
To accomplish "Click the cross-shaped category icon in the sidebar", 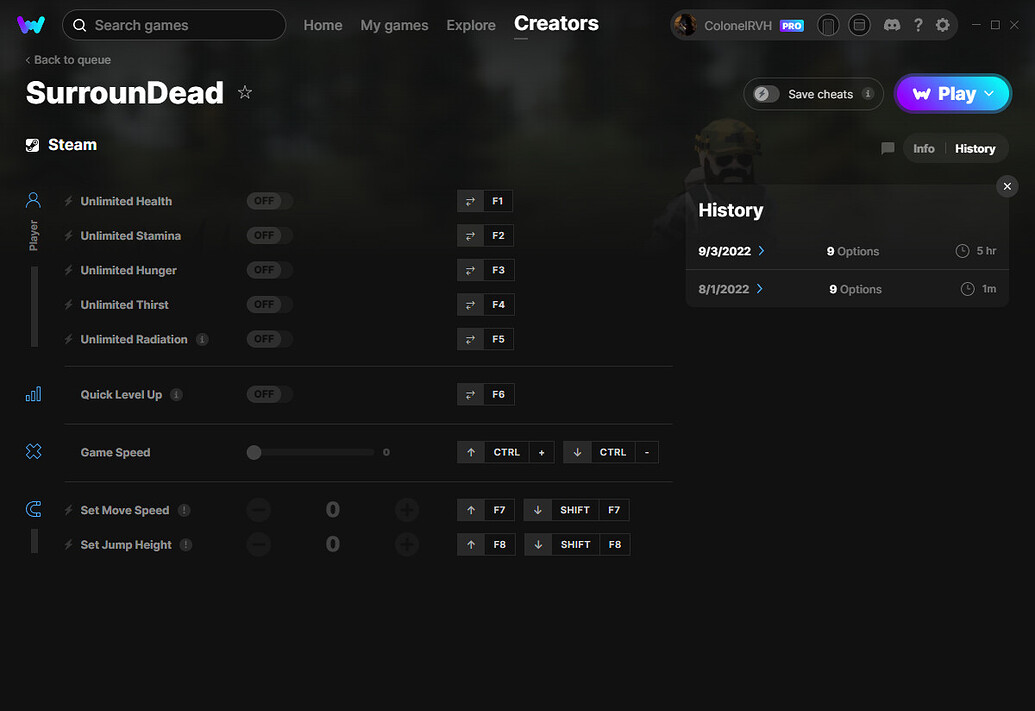I will pyautogui.click(x=33, y=452).
